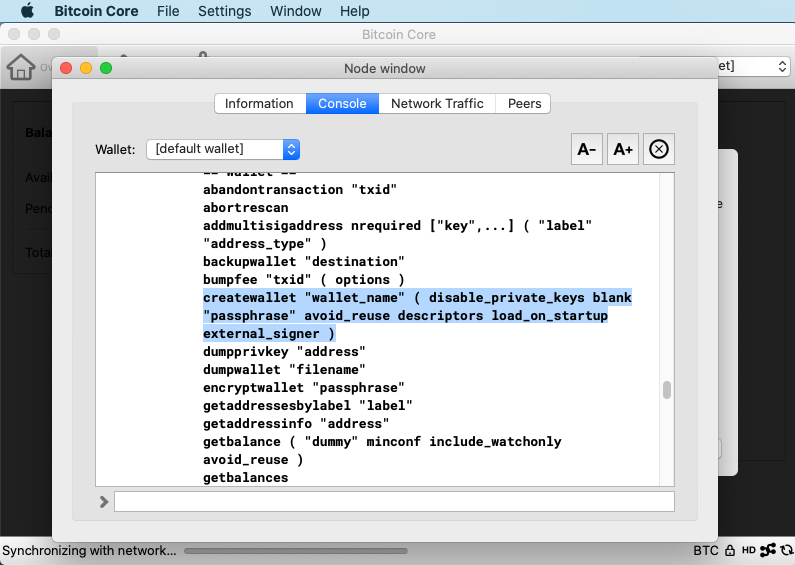
Task: Click the HD wallet status icon
Action: coord(748,550)
